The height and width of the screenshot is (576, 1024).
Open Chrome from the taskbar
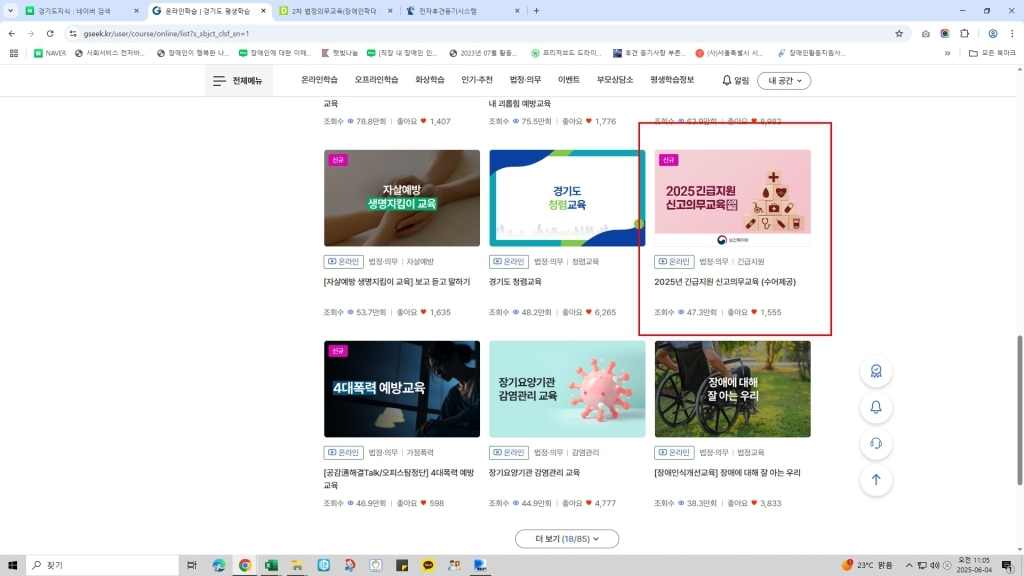[245, 565]
